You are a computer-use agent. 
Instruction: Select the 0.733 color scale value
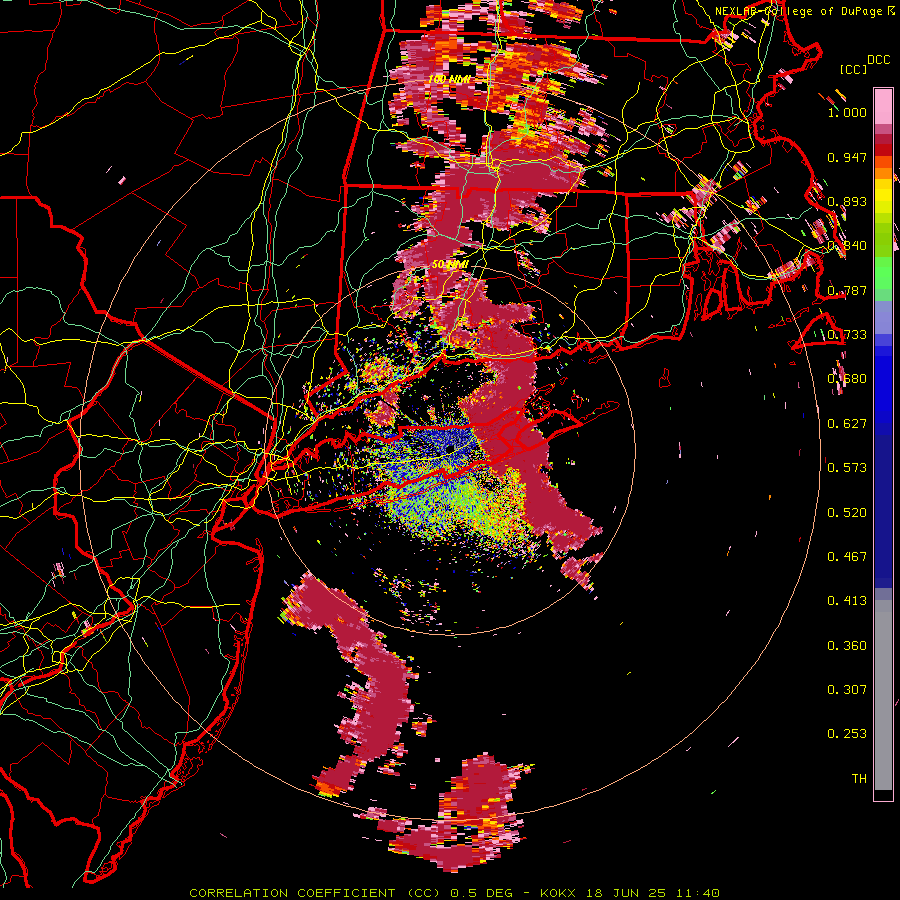click(x=847, y=335)
